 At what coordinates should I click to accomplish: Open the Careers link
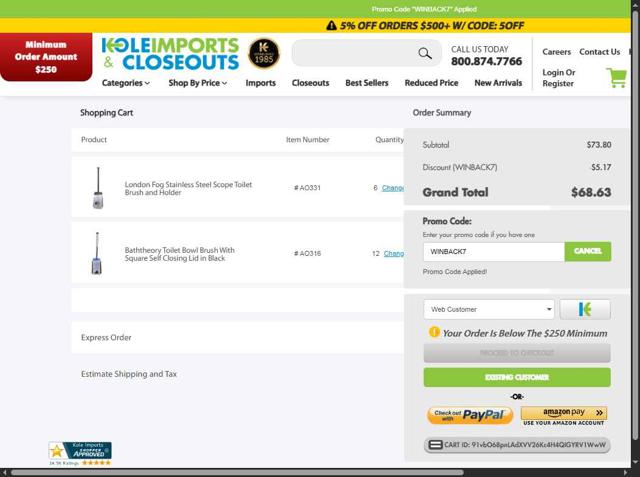point(556,52)
